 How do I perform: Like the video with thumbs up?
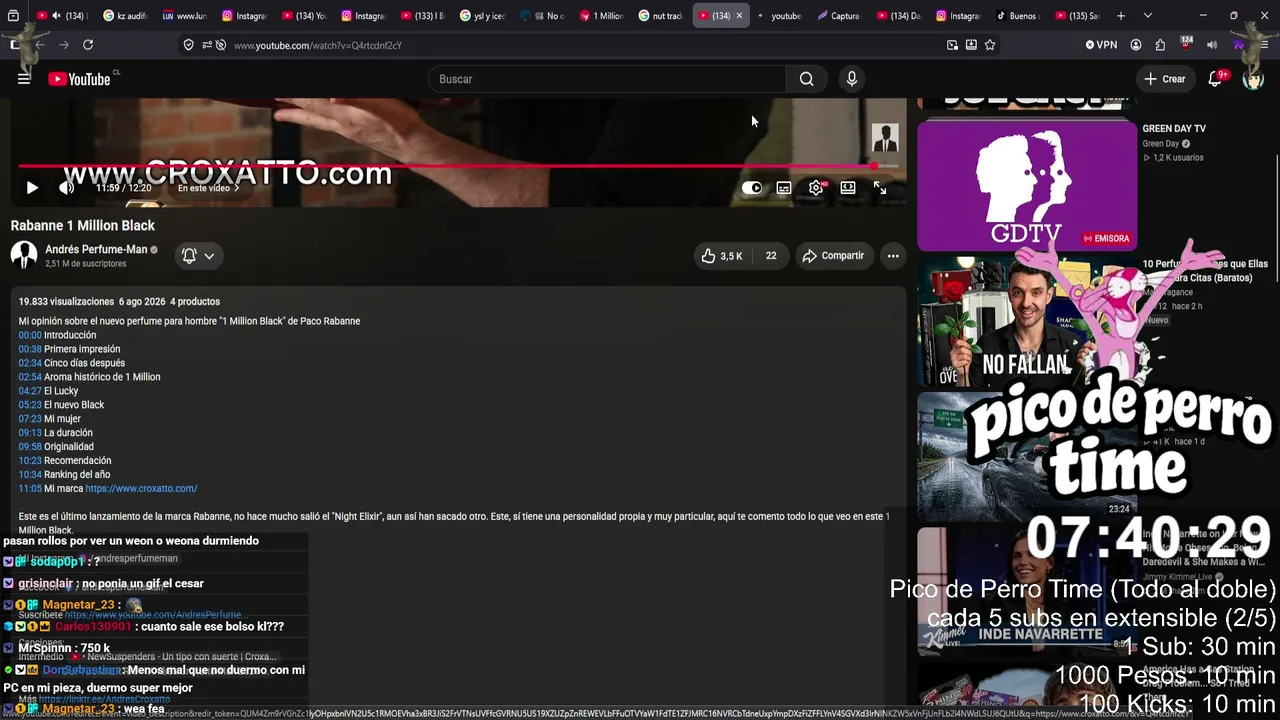pos(722,256)
